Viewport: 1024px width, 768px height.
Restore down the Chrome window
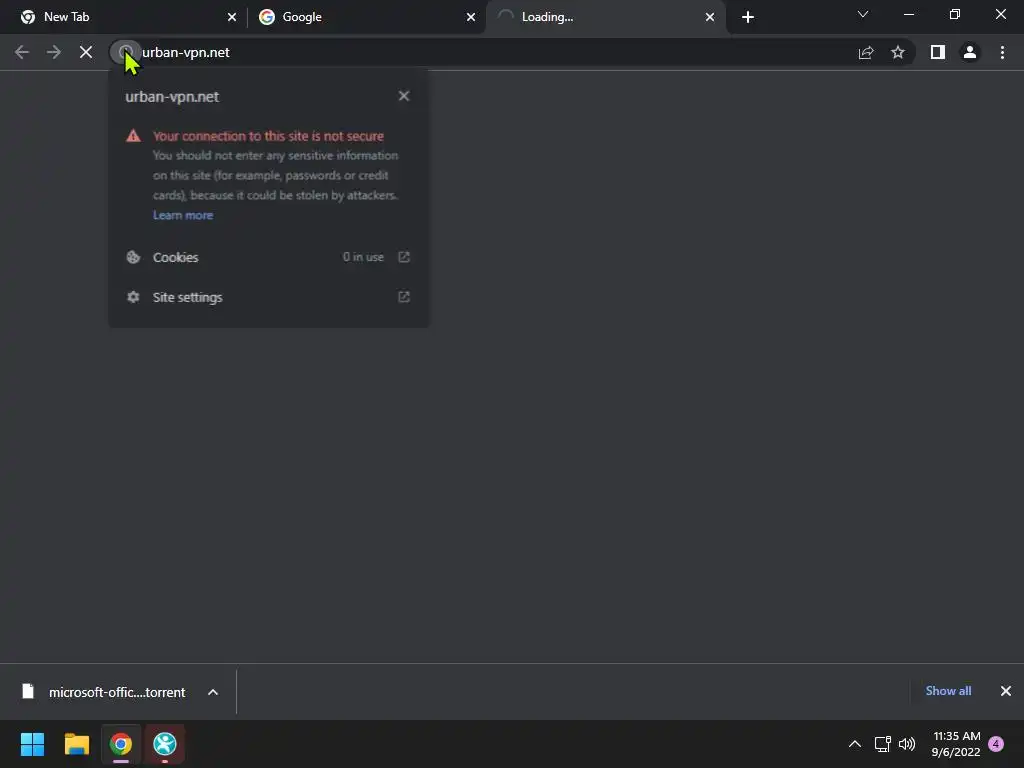(x=955, y=14)
